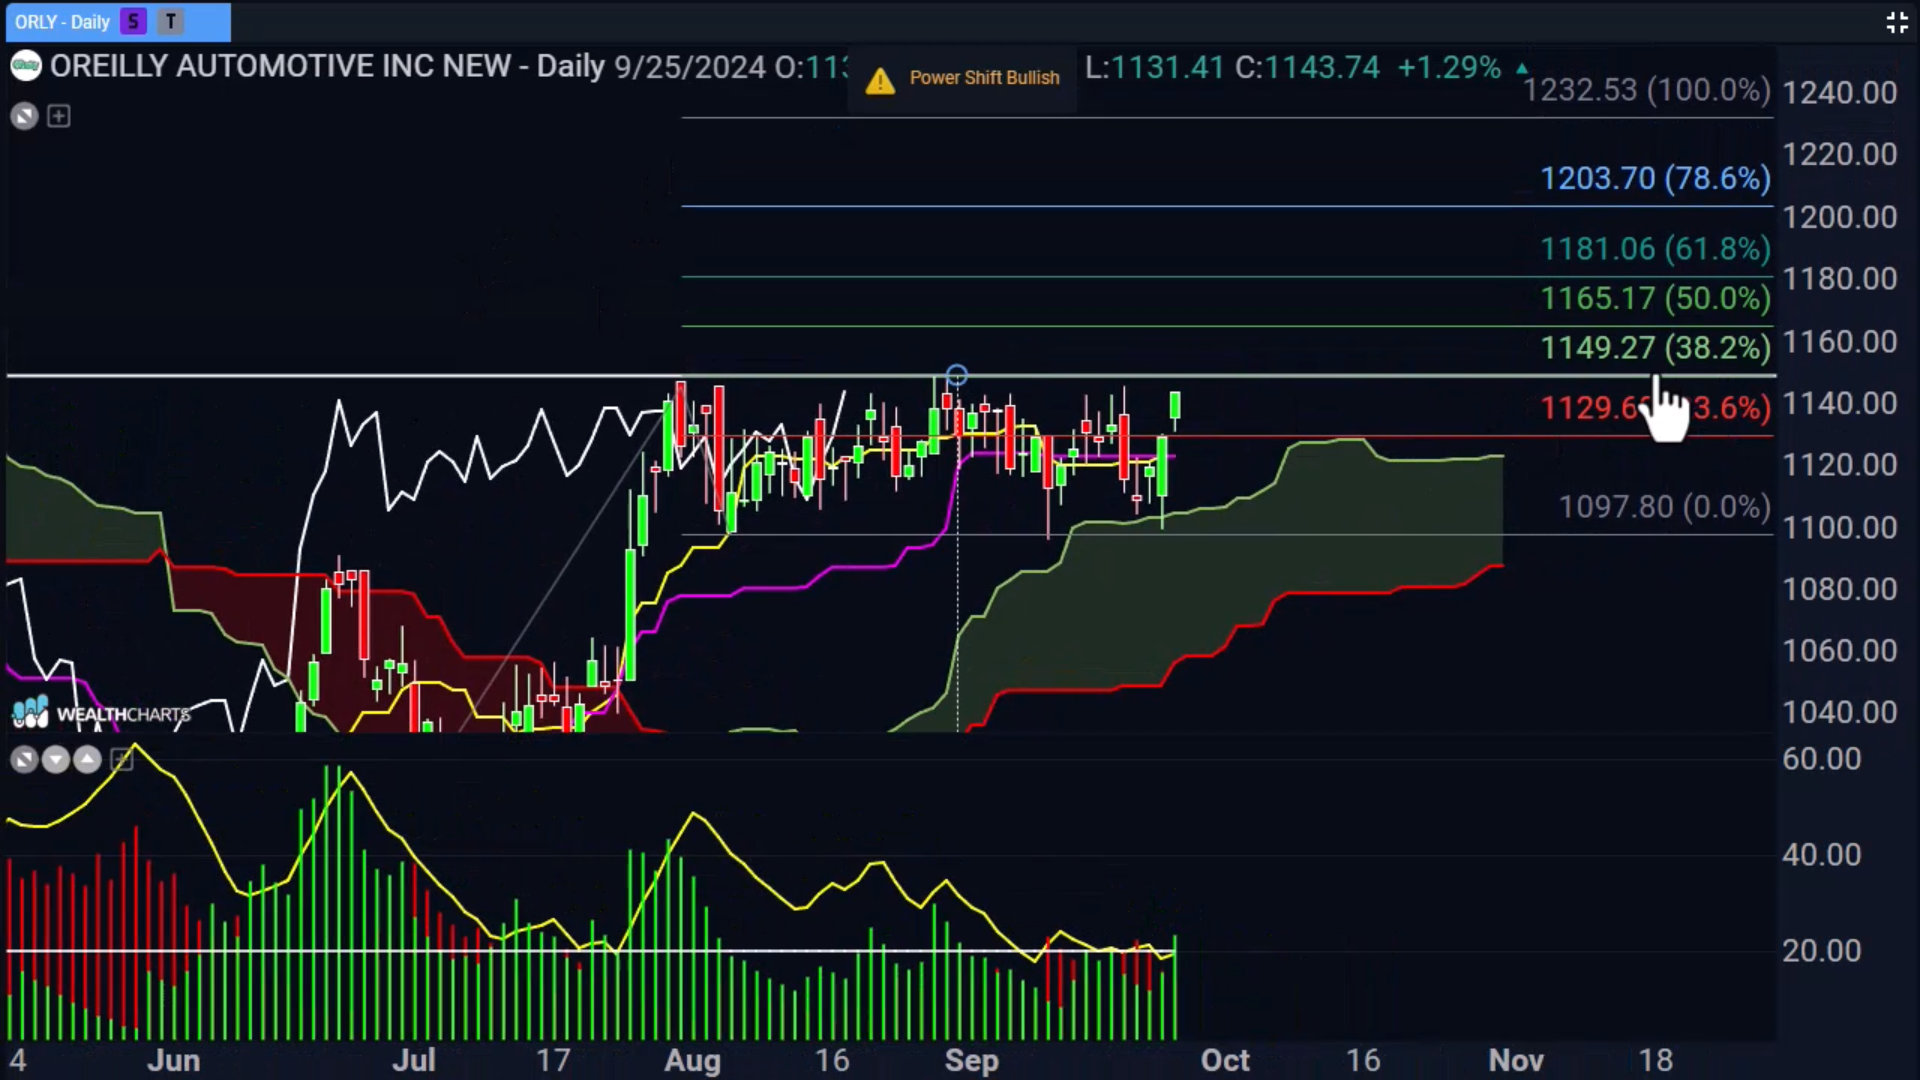Click the Jul label on time axis
This screenshot has width=1920, height=1080.
tap(413, 1061)
